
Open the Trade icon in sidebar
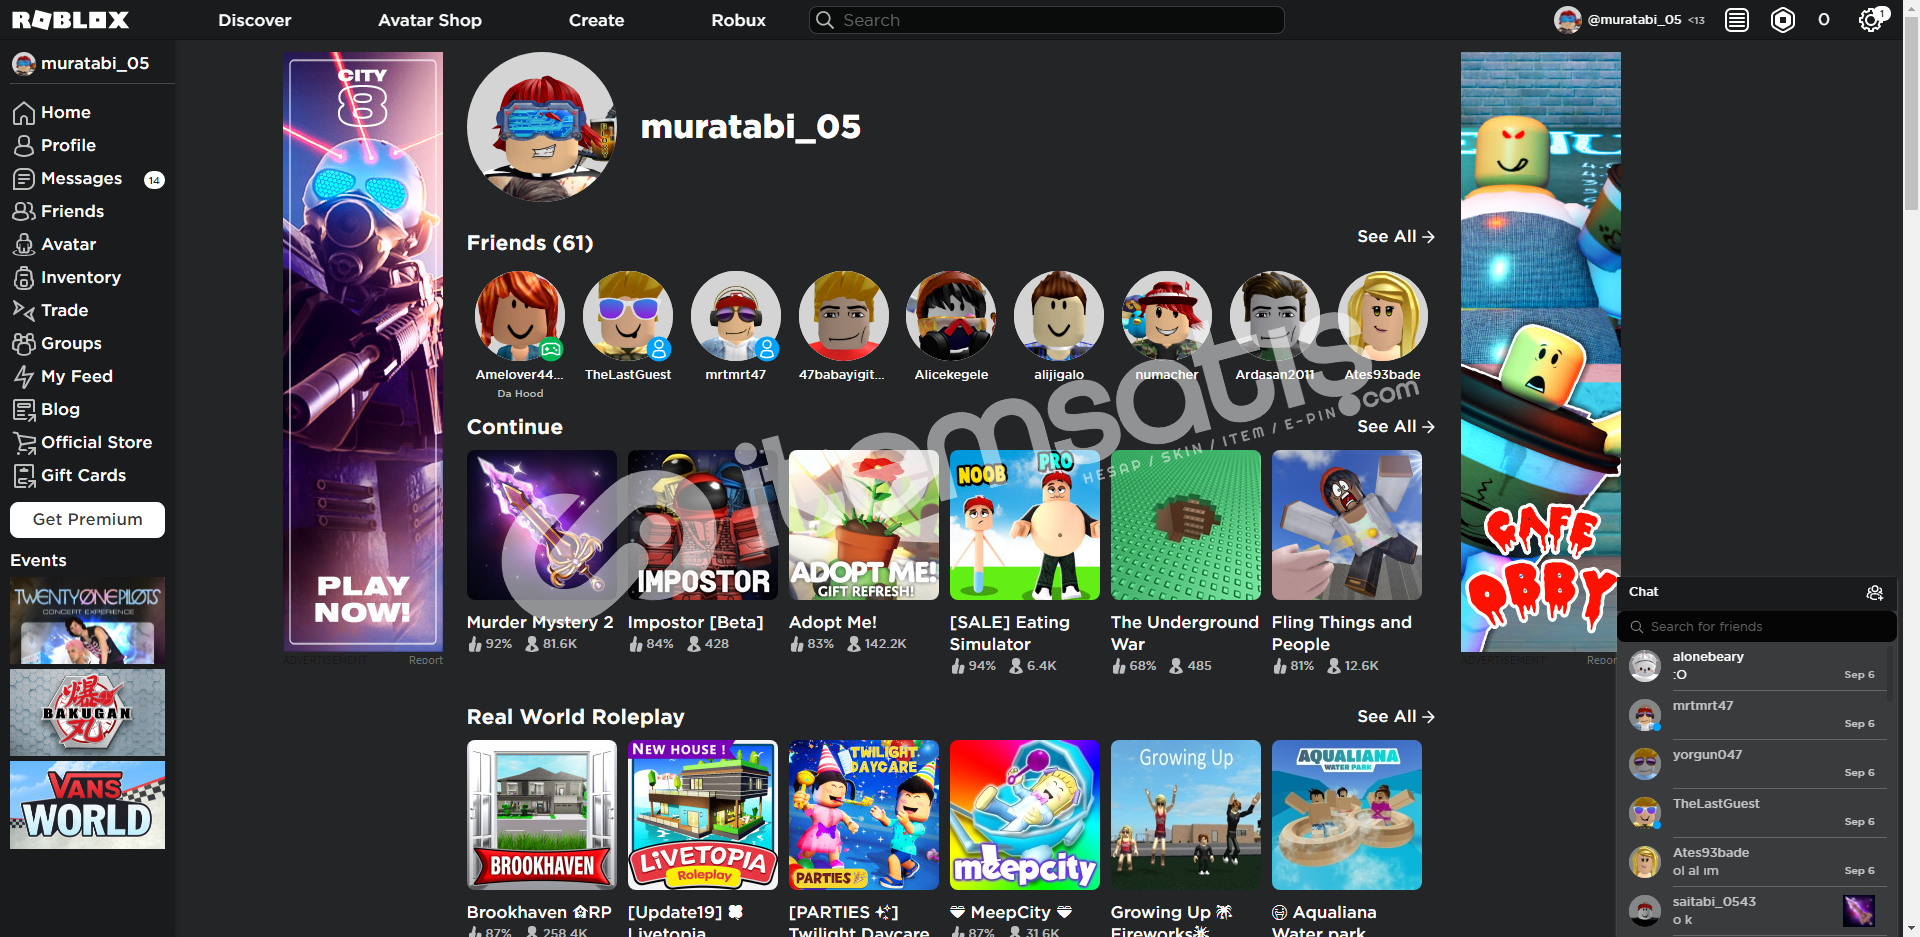coord(24,311)
